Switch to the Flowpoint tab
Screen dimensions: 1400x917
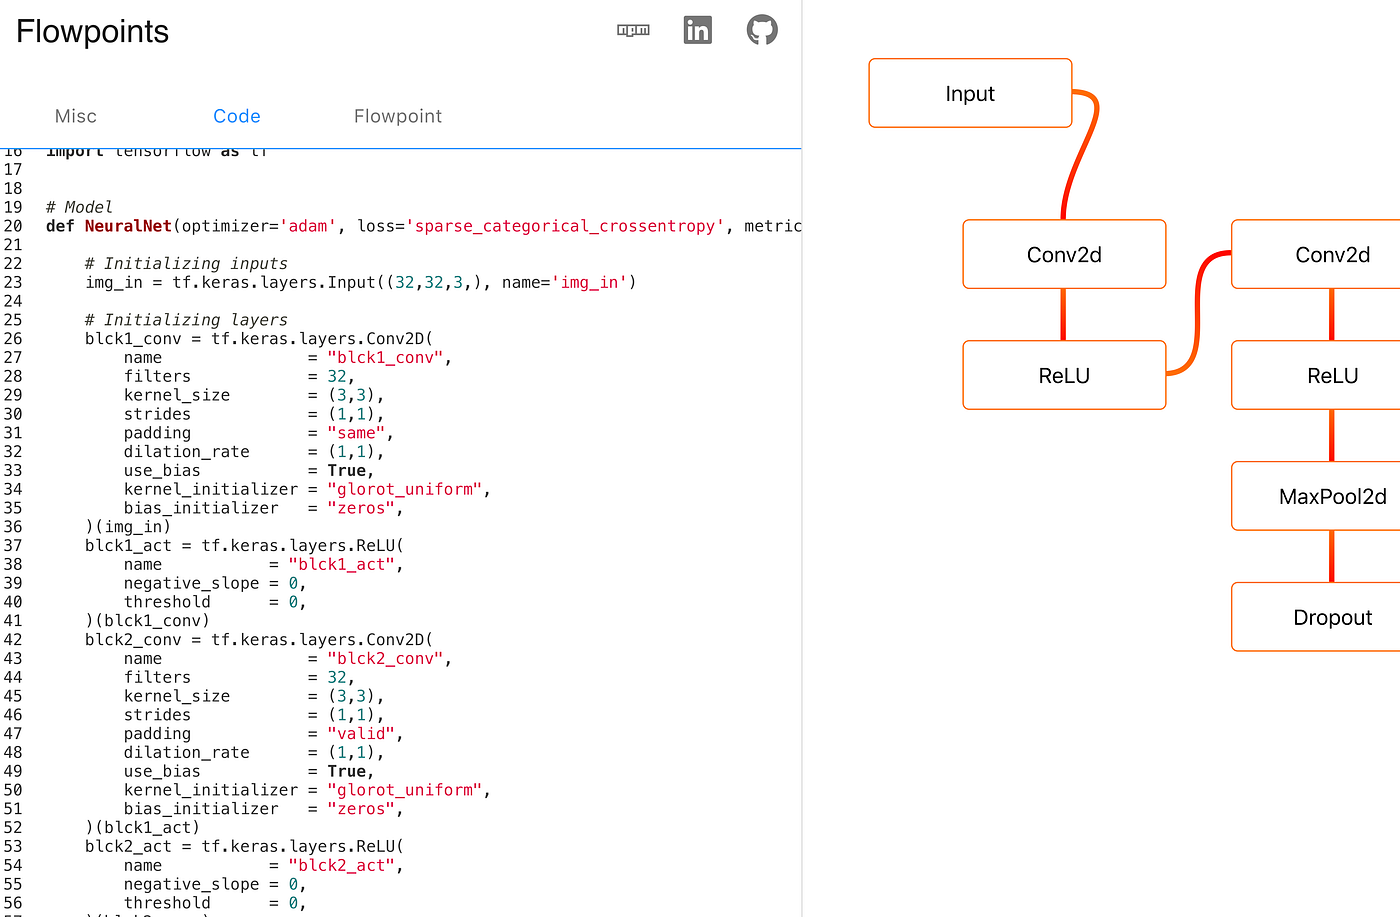(x=398, y=116)
